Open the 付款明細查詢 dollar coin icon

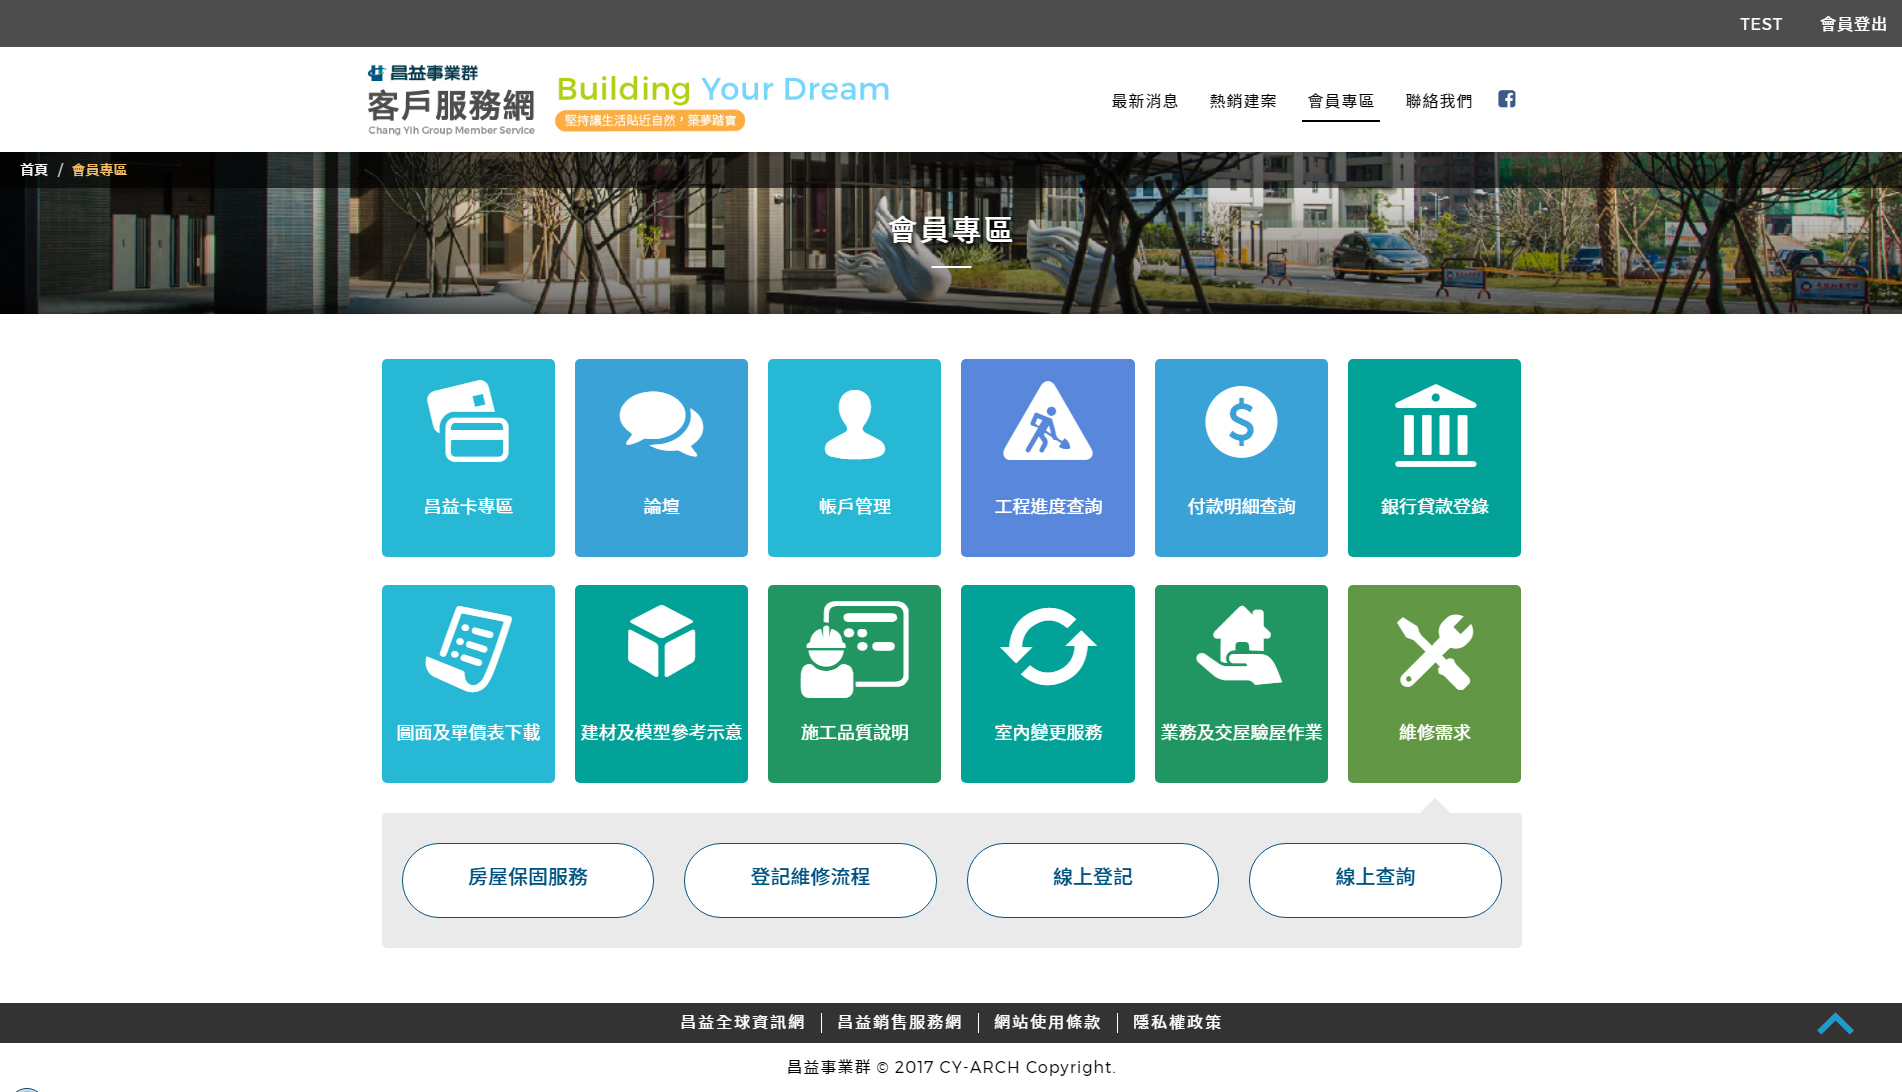coord(1241,422)
